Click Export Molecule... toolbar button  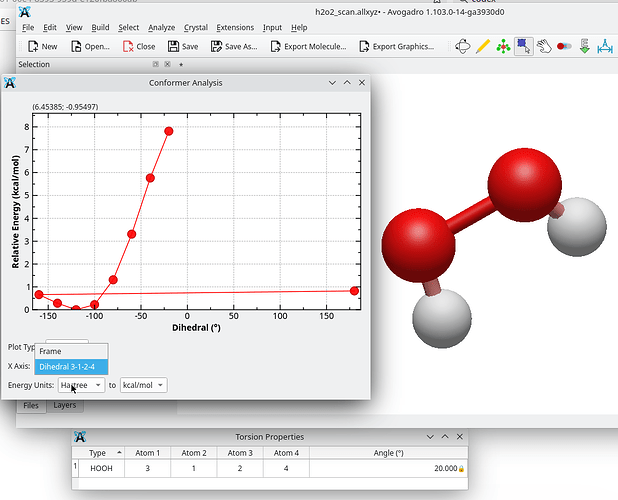(309, 46)
